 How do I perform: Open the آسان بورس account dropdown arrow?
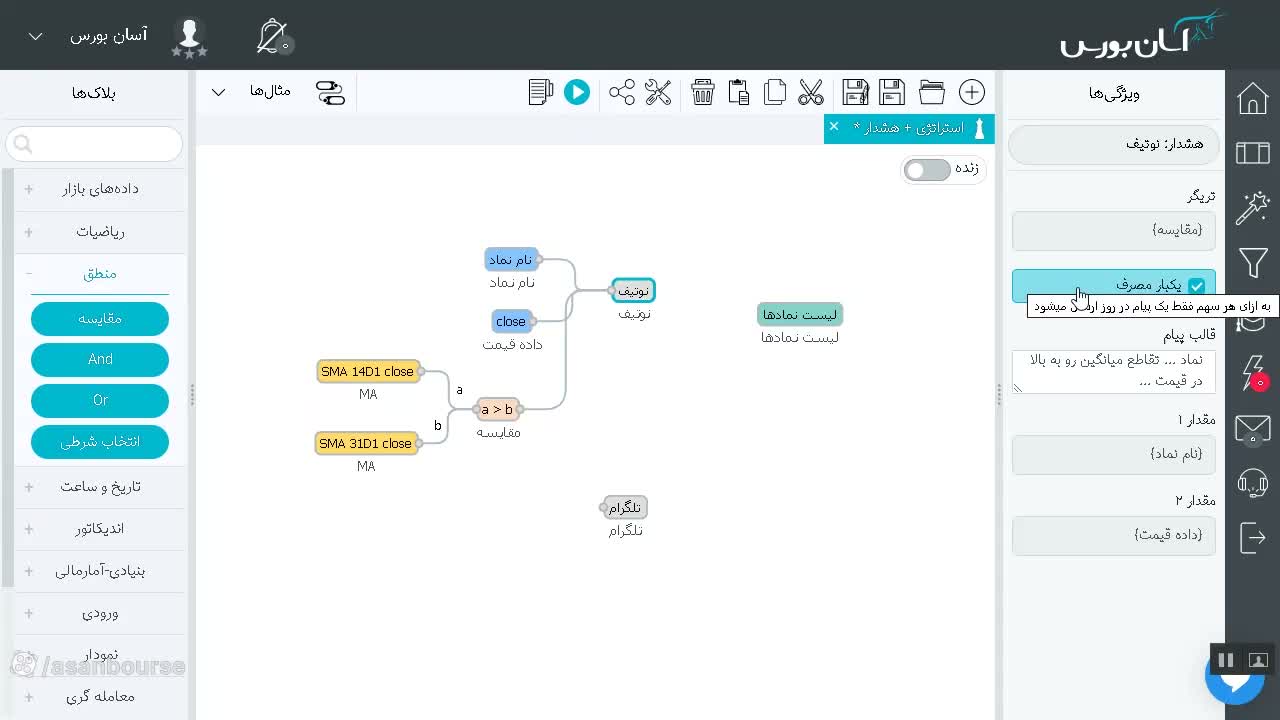36,36
